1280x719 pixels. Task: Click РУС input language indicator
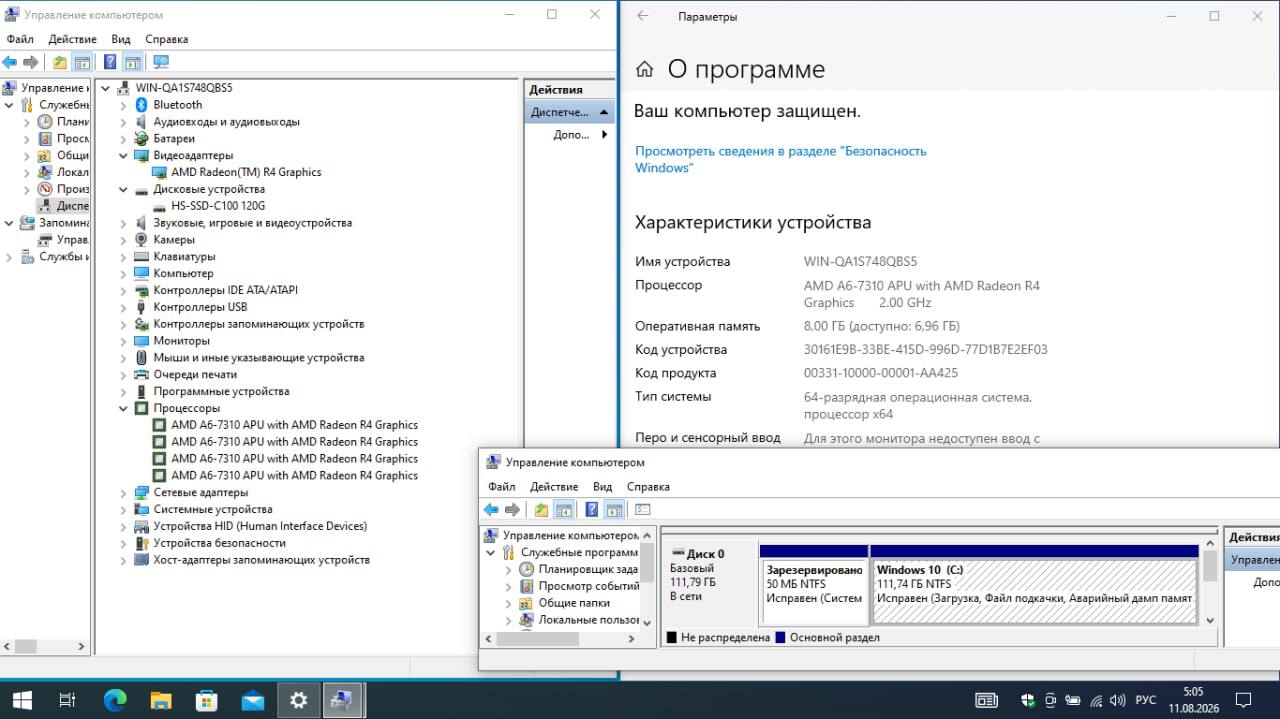(1147, 701)
